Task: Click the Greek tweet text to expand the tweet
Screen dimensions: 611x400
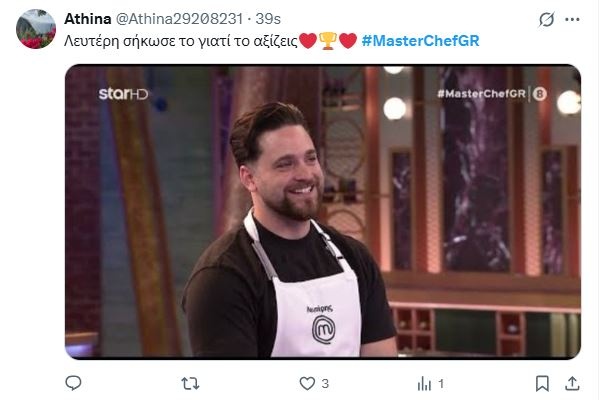Action: tap(181, 41)
